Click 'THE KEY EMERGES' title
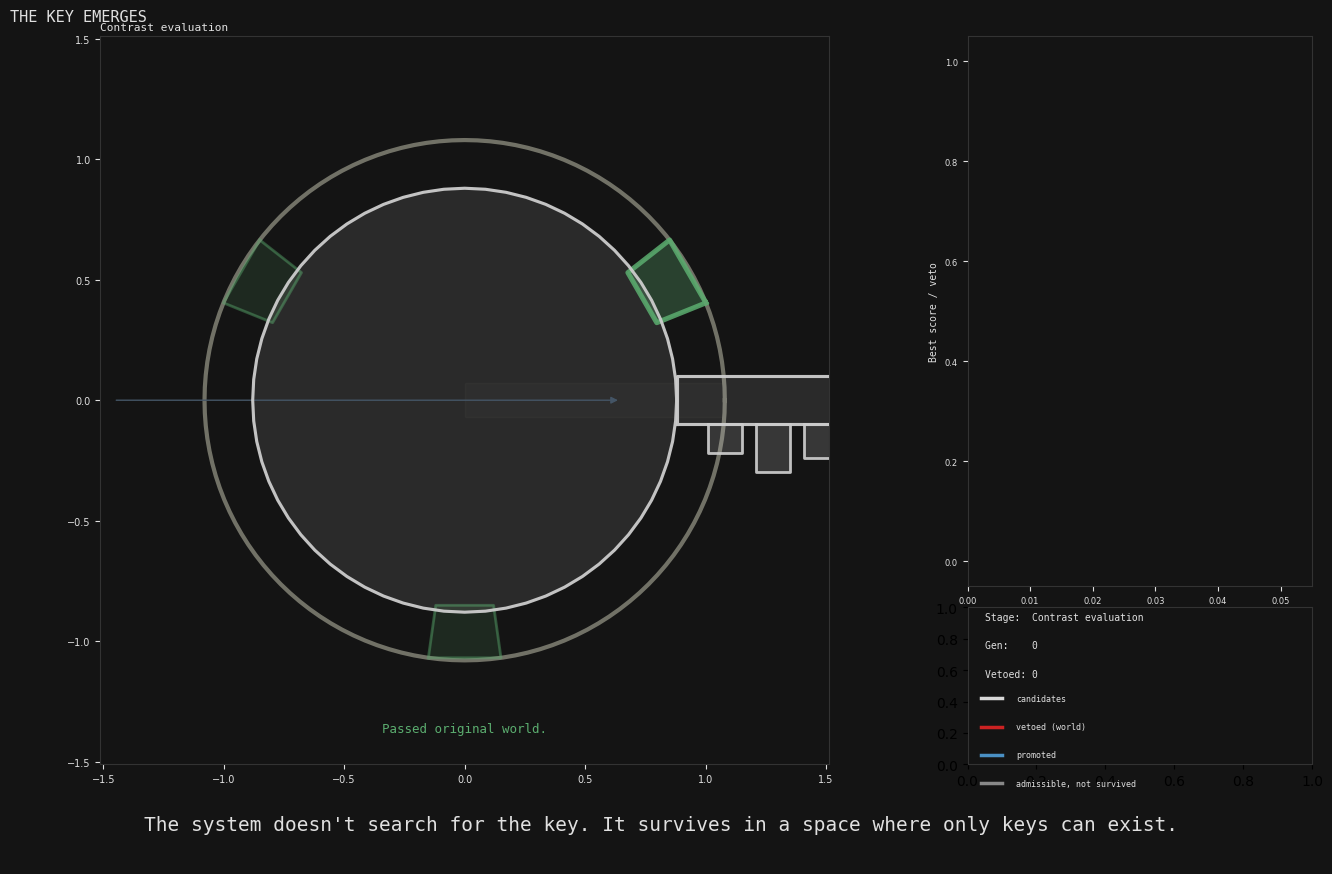This screenshot has width=1332, height=874. pos(78,17)
